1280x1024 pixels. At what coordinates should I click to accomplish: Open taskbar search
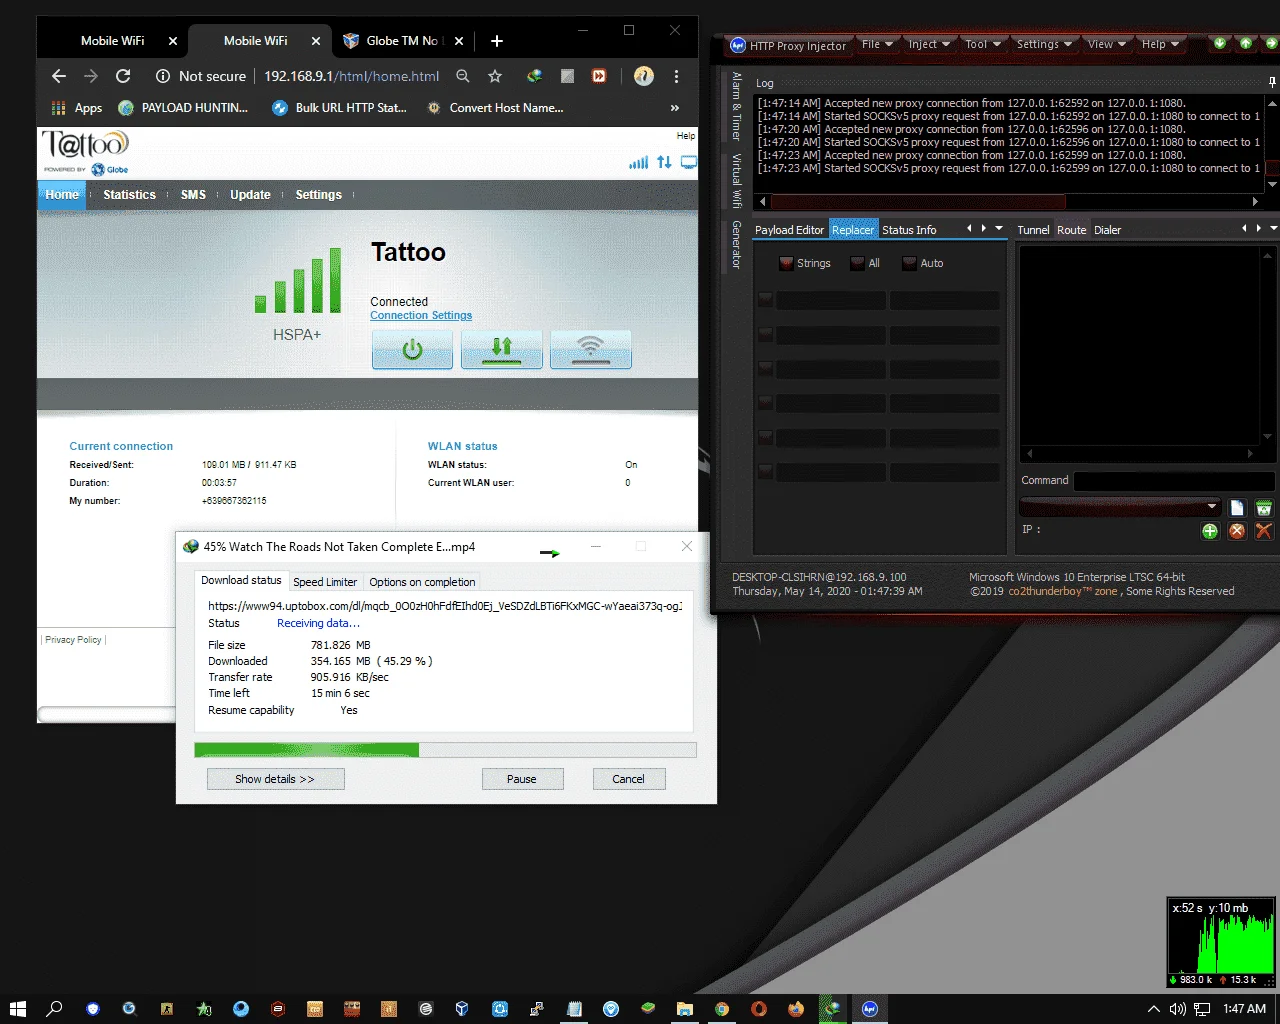click(55, 1009)
